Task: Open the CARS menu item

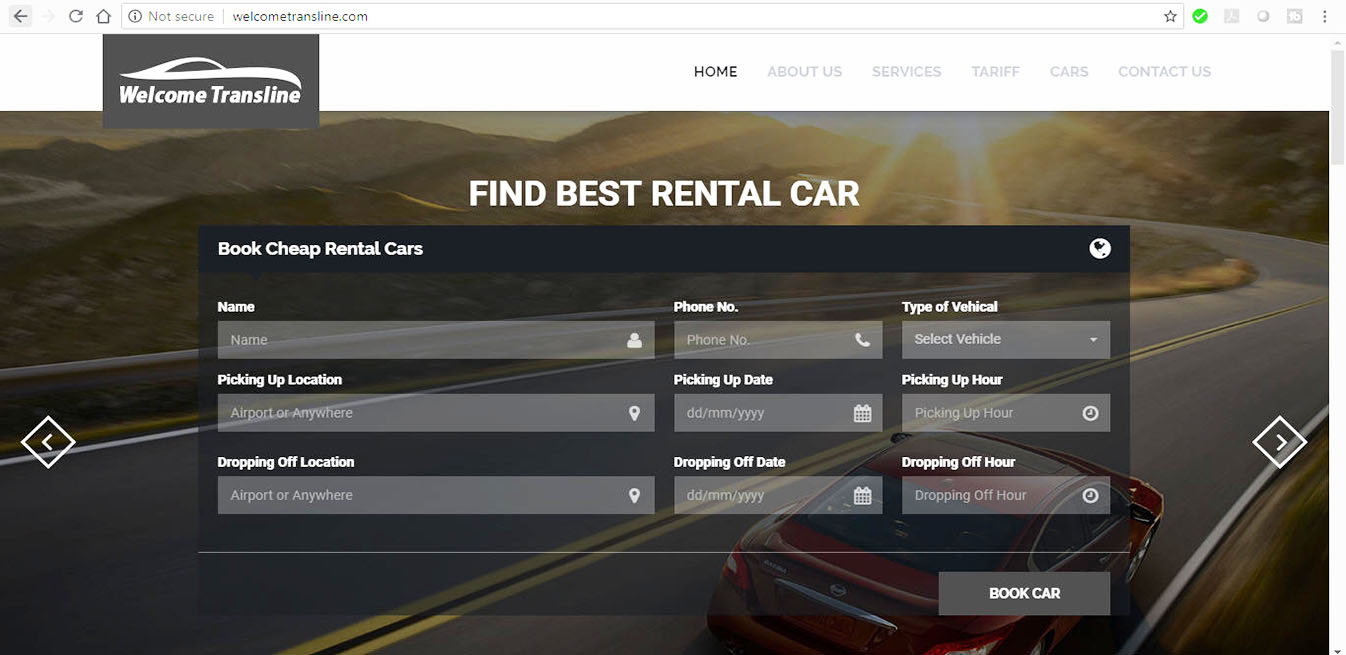Action: (1069, 72)
